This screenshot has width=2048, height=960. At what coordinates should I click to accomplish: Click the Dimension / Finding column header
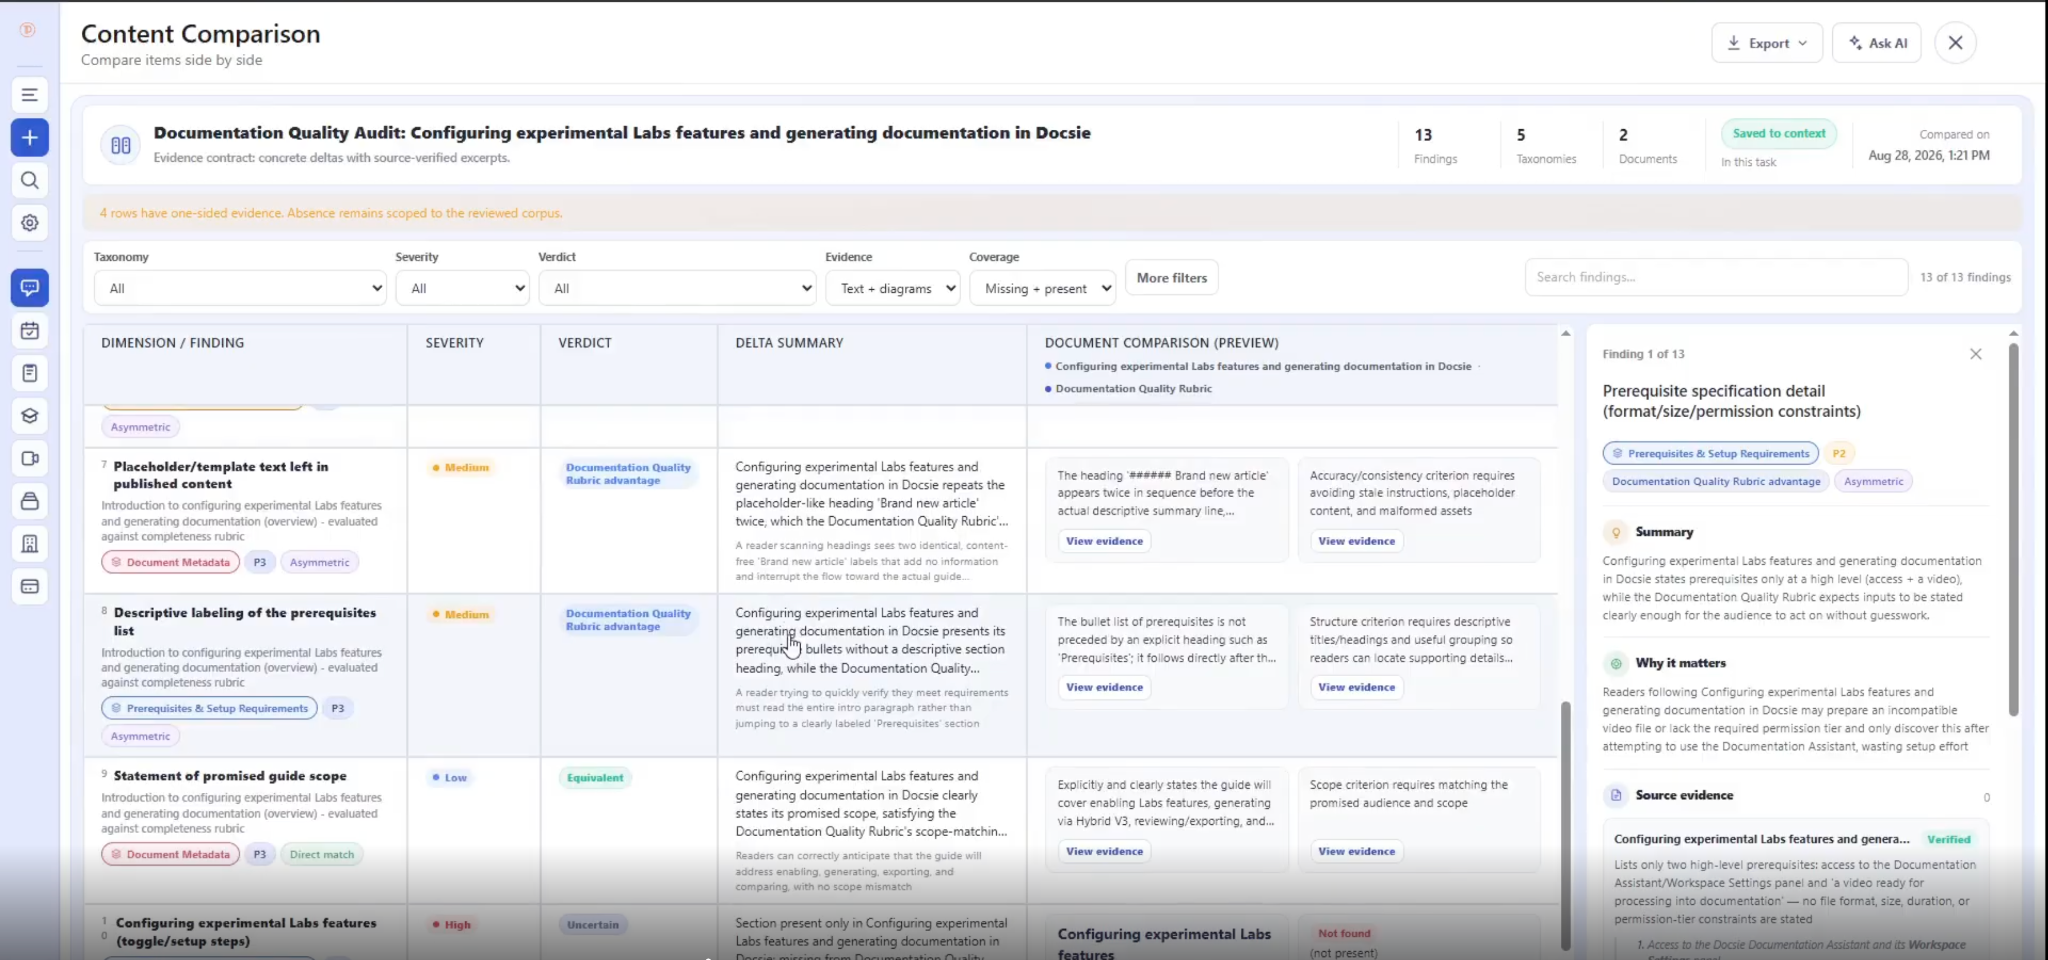click(x=172, y=343)
